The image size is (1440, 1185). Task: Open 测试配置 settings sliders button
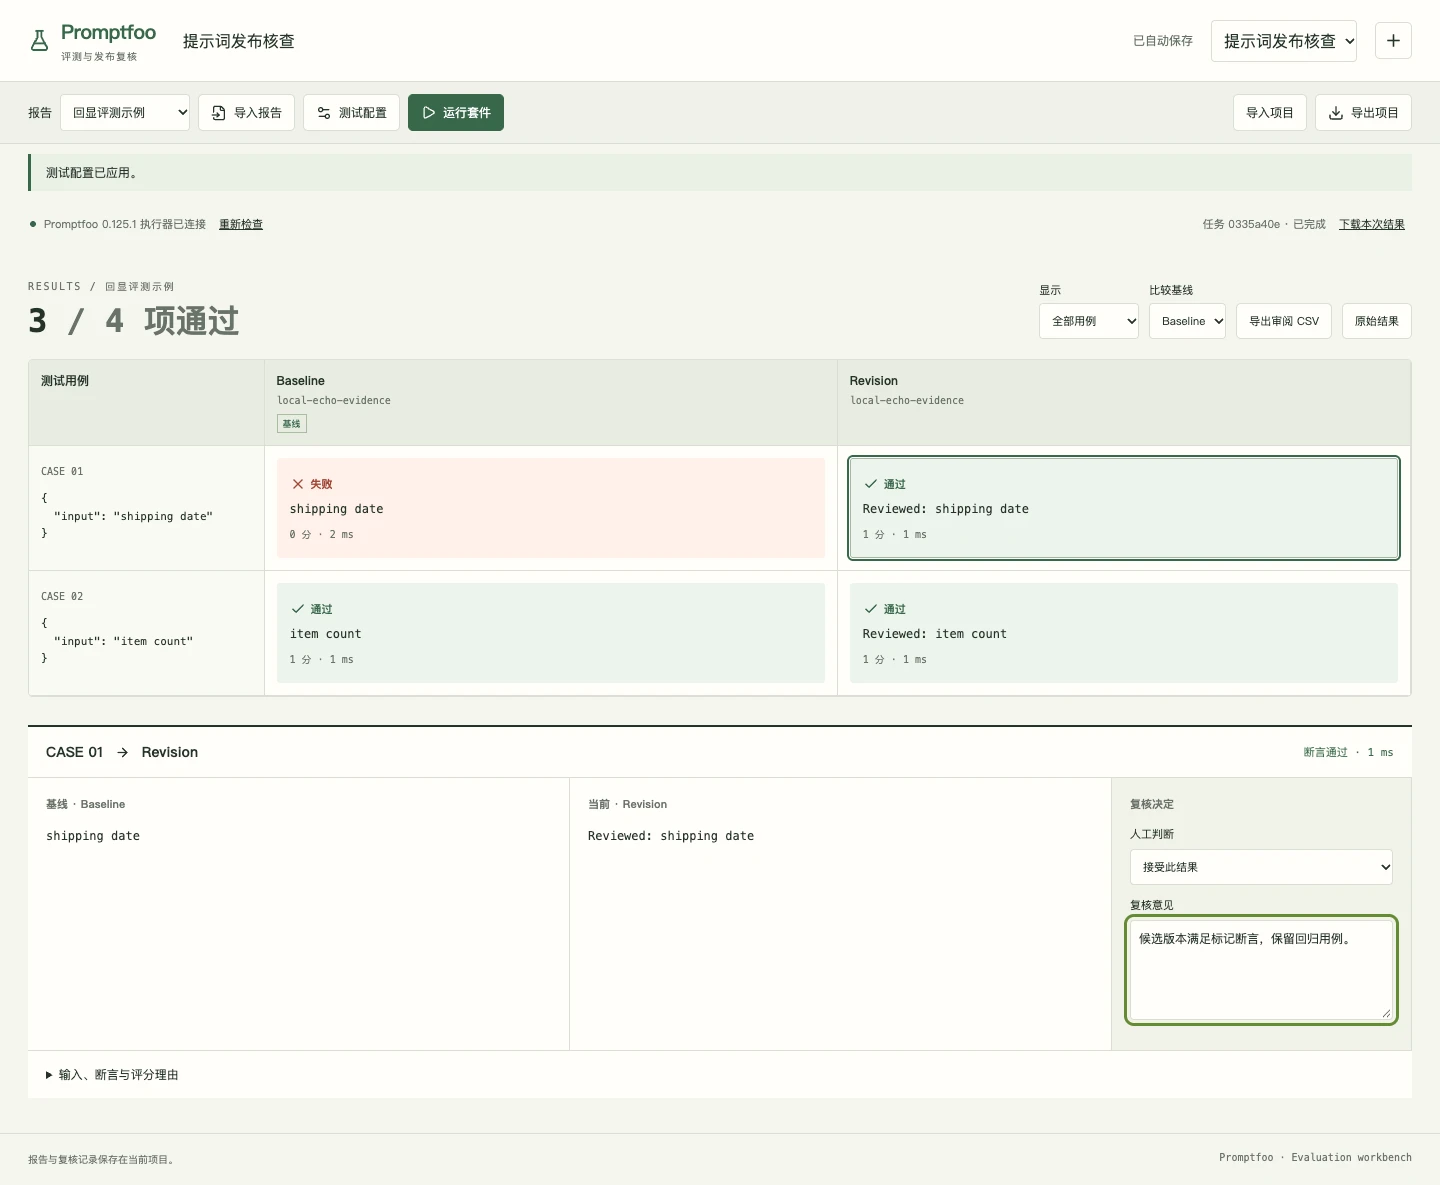pyautogui.click(x=351, y=113)
